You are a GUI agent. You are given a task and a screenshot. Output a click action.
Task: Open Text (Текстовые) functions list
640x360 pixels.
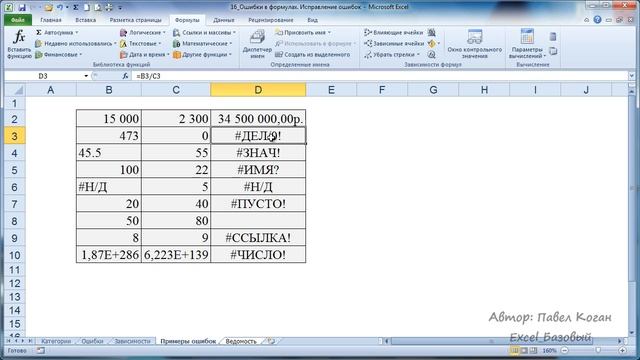(141, 43)
